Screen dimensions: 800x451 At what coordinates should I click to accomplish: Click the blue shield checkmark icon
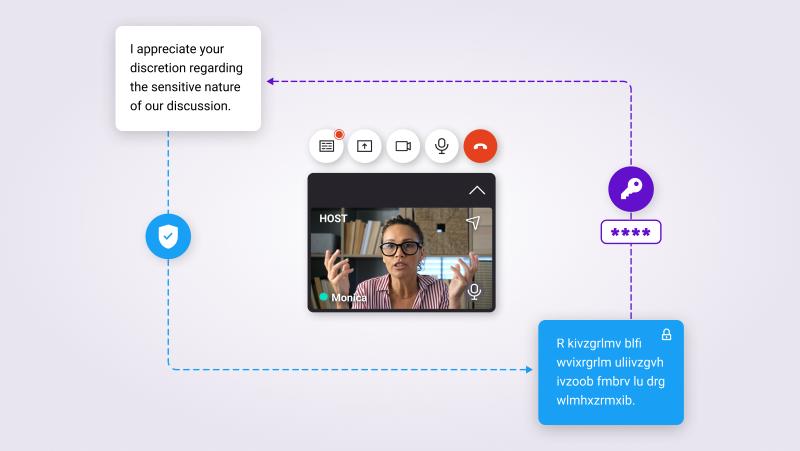168,237
